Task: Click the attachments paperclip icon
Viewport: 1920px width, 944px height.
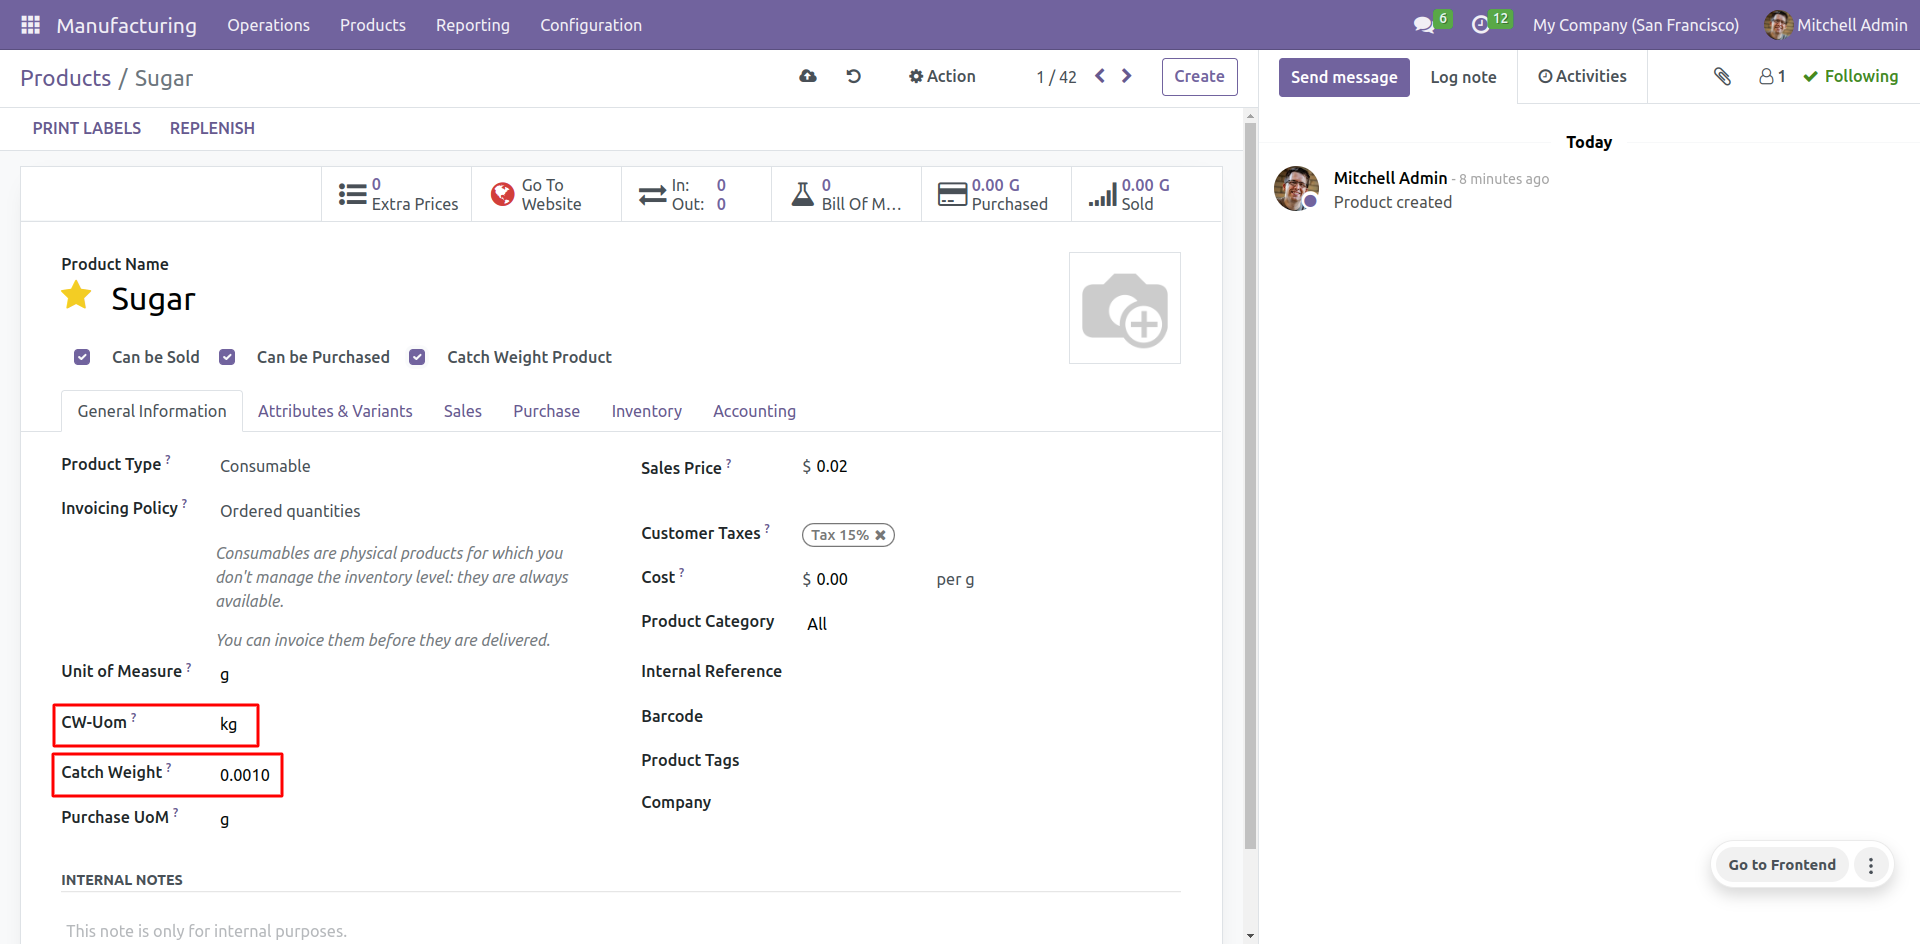Action: pos(1722,76)
